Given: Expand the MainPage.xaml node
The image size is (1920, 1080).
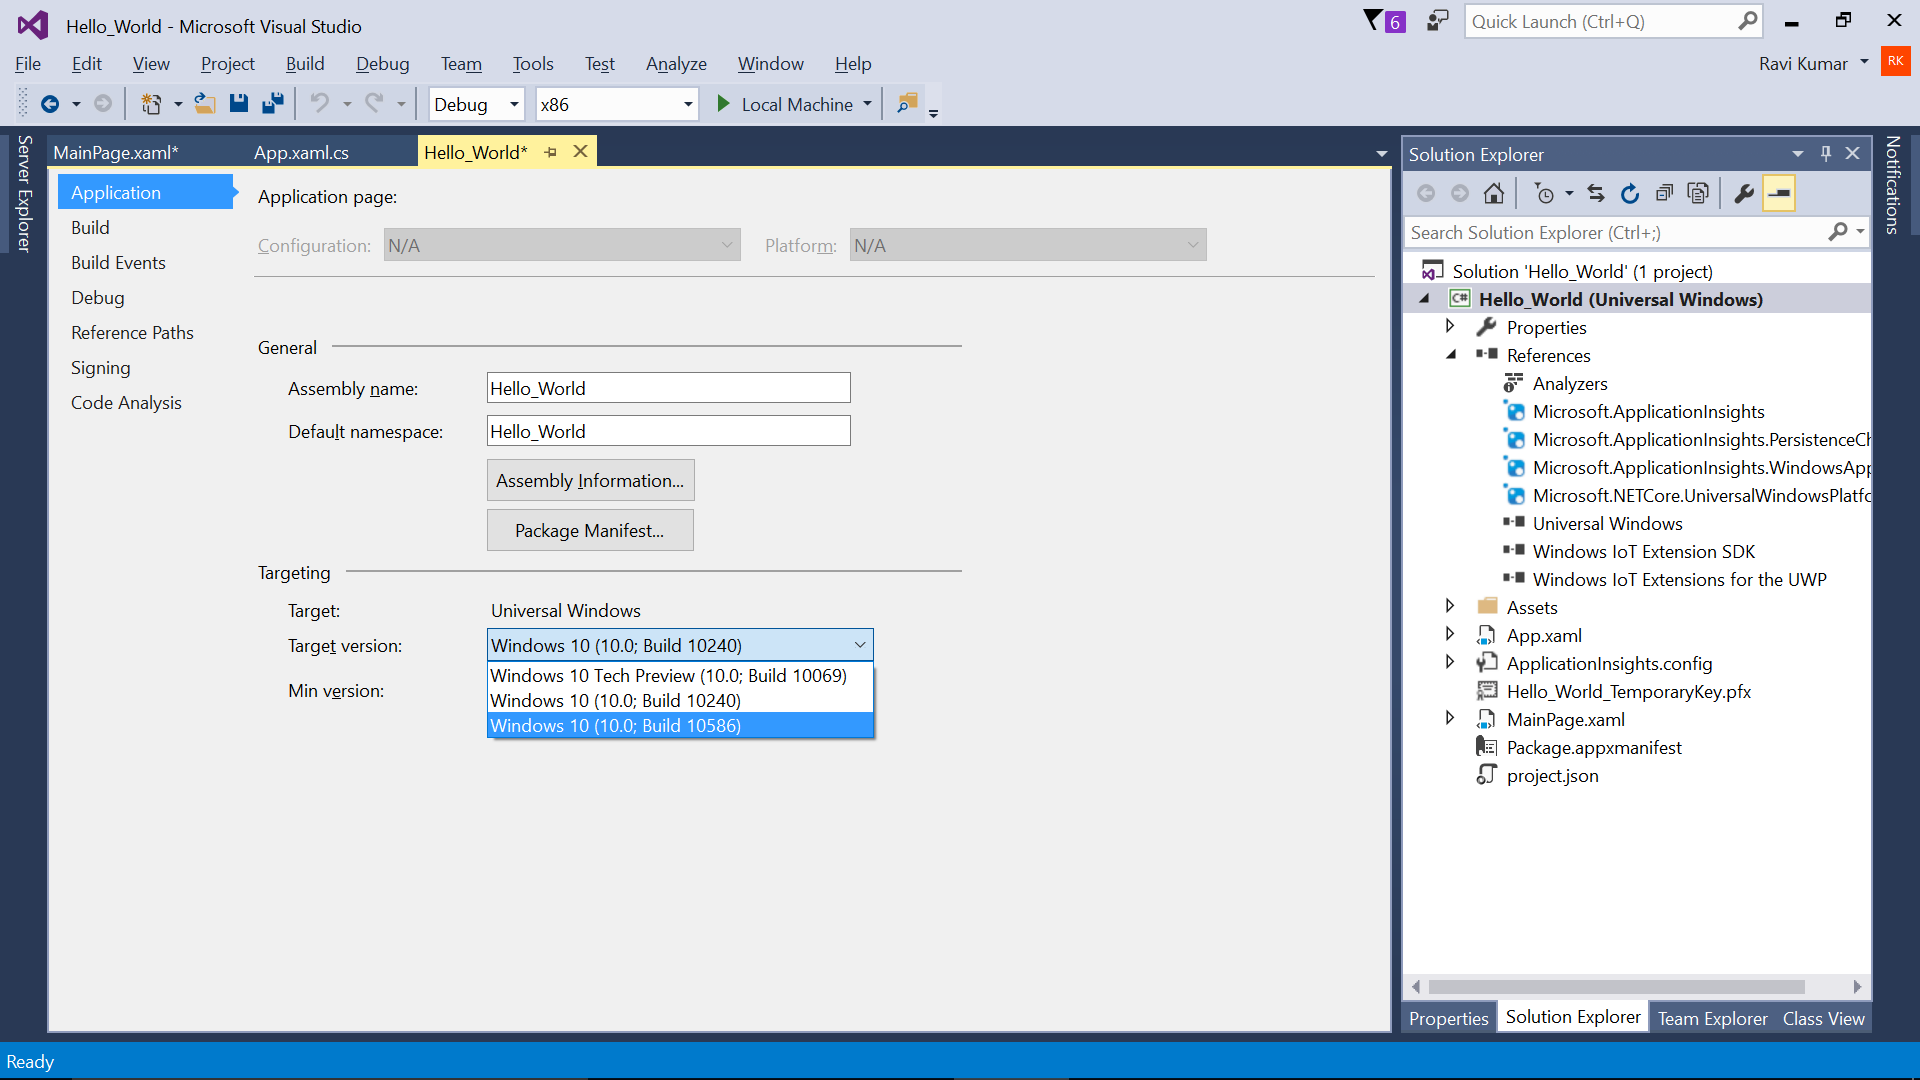Looking at the screenshot, I should coord(1450,718).
